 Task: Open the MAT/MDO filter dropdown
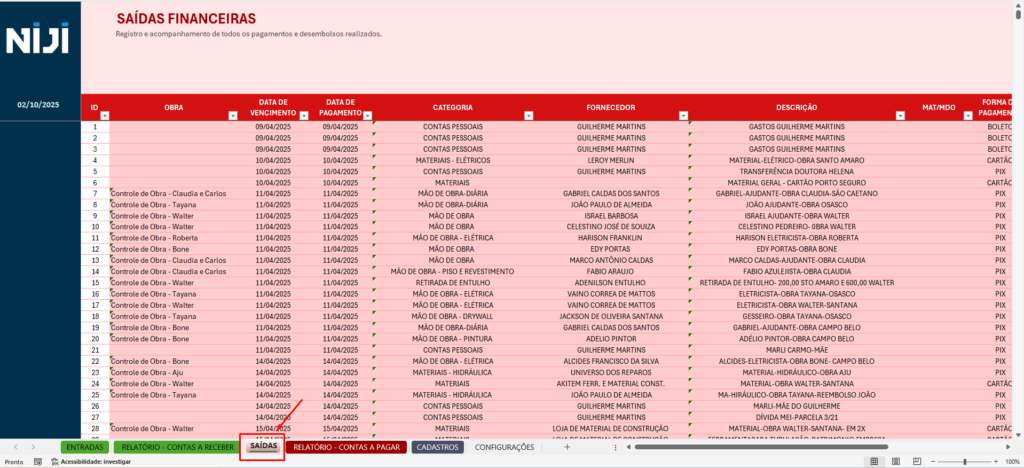pos(968,115)
